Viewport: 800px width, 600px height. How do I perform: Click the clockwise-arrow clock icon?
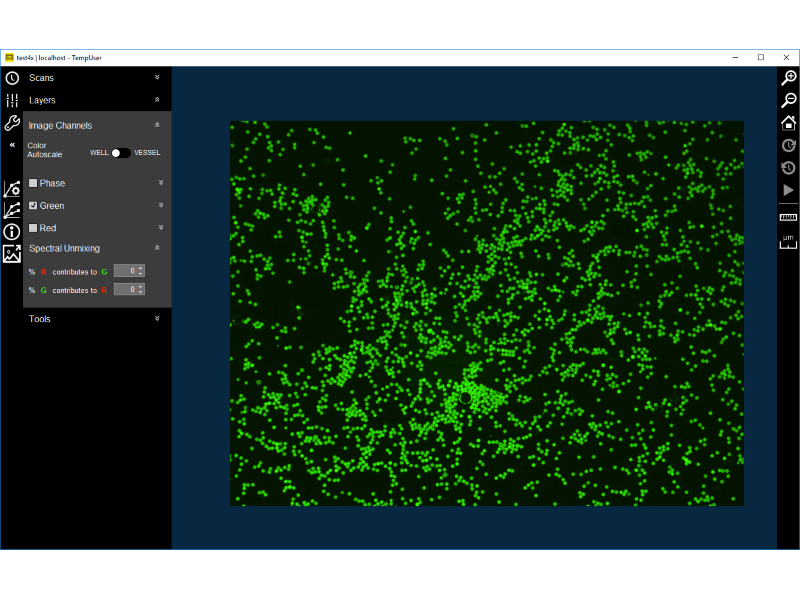789,145
